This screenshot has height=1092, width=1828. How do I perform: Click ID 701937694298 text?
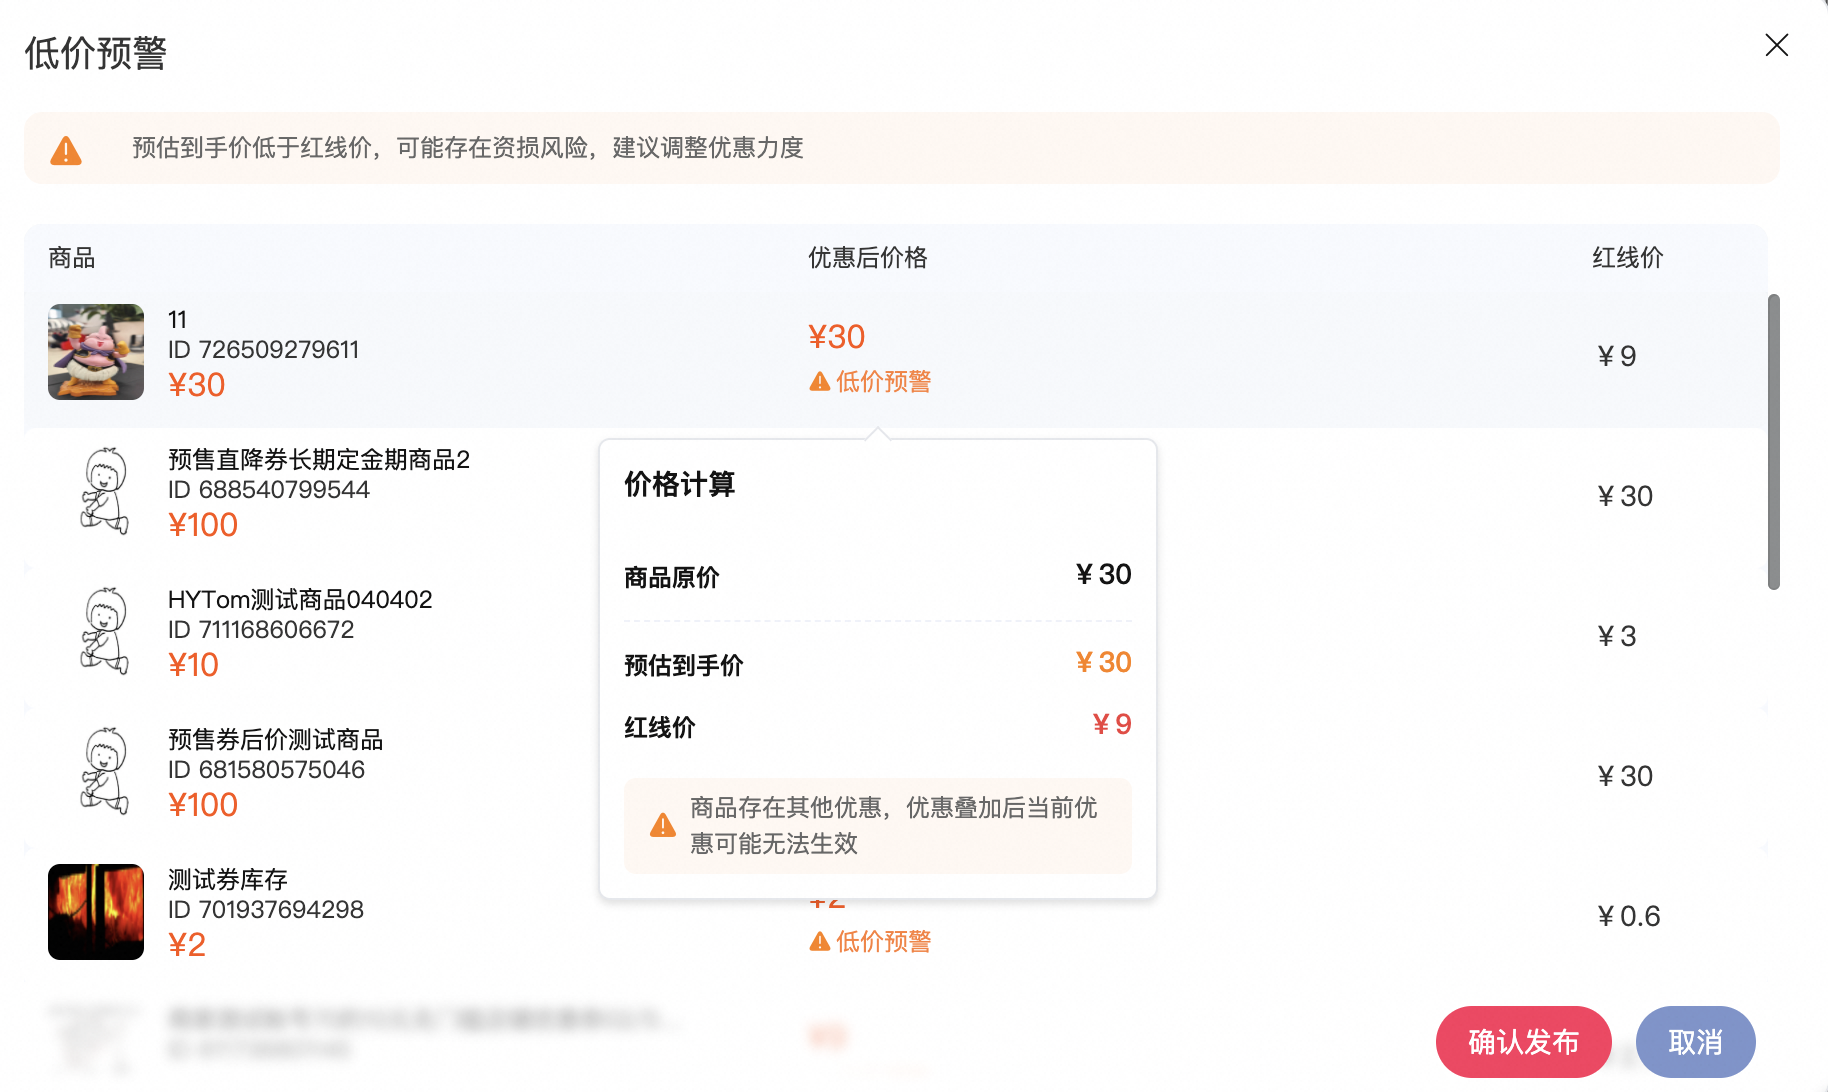tap(266, 910)
